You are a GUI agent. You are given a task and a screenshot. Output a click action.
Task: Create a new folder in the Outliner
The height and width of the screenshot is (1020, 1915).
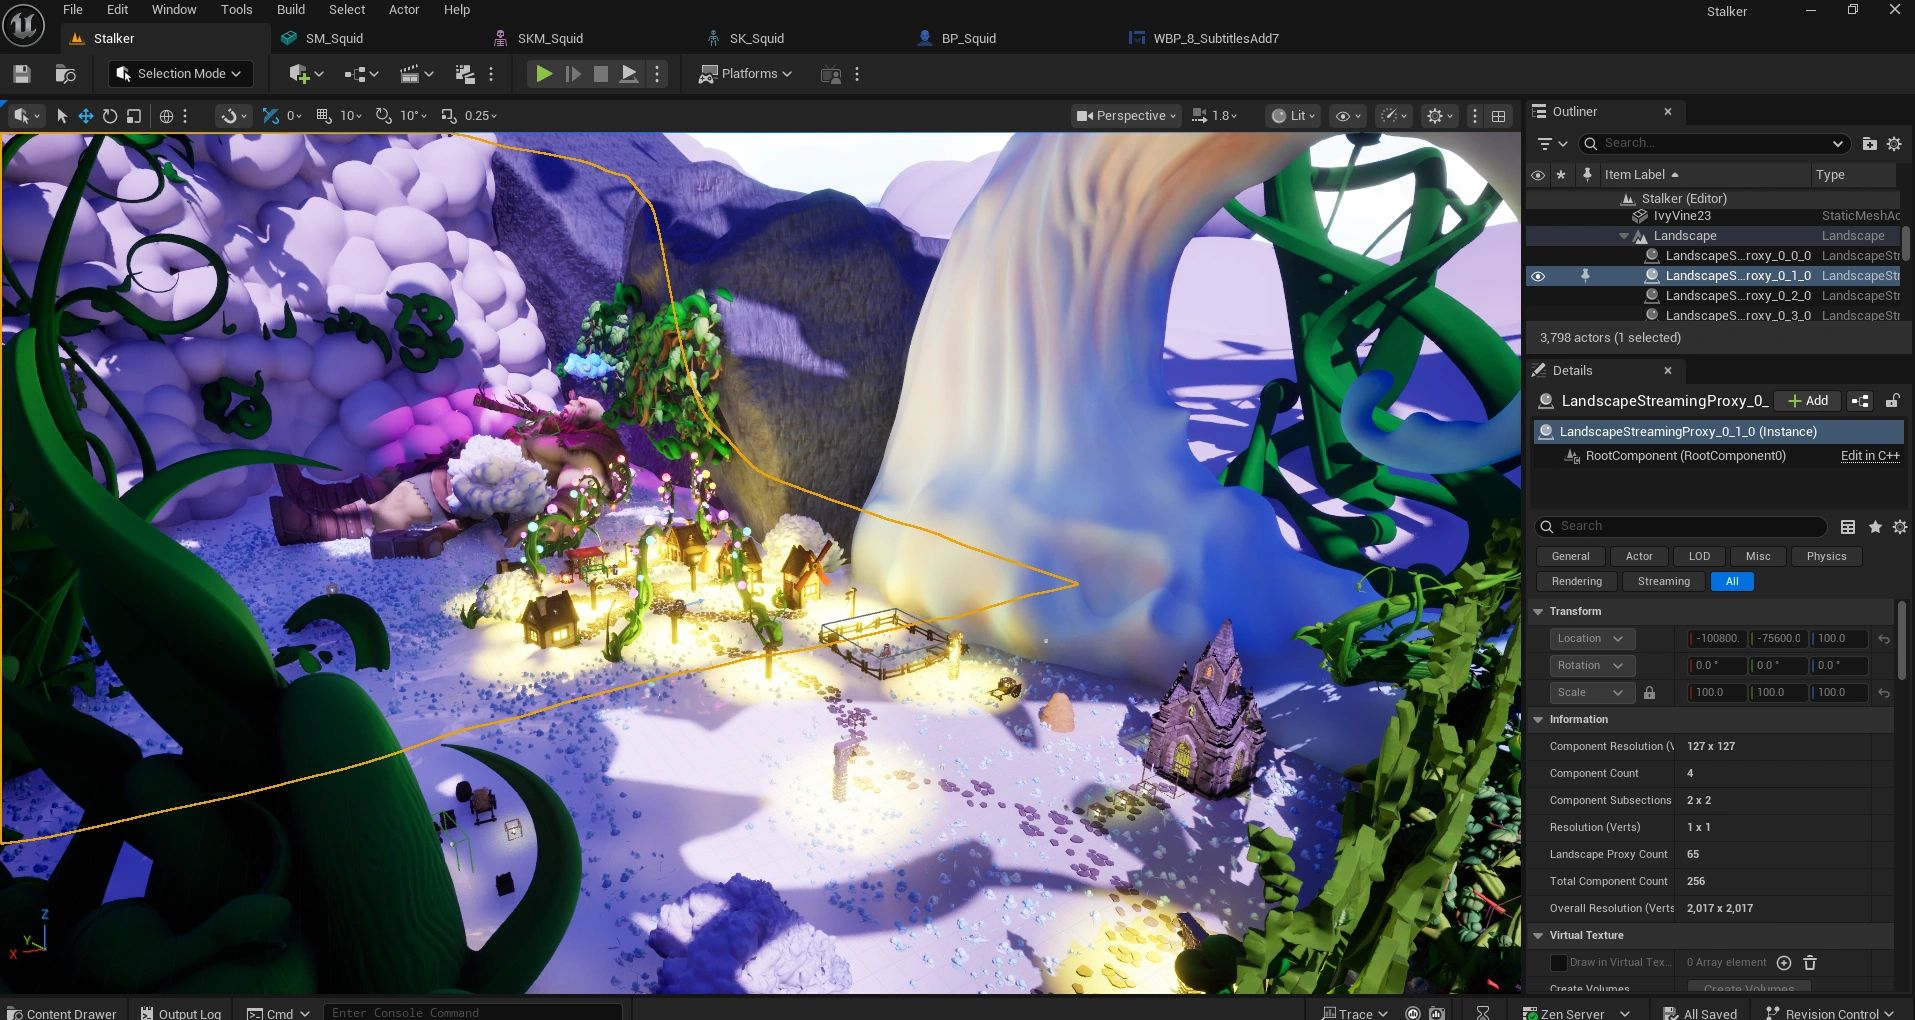[x=1869, y=144]
